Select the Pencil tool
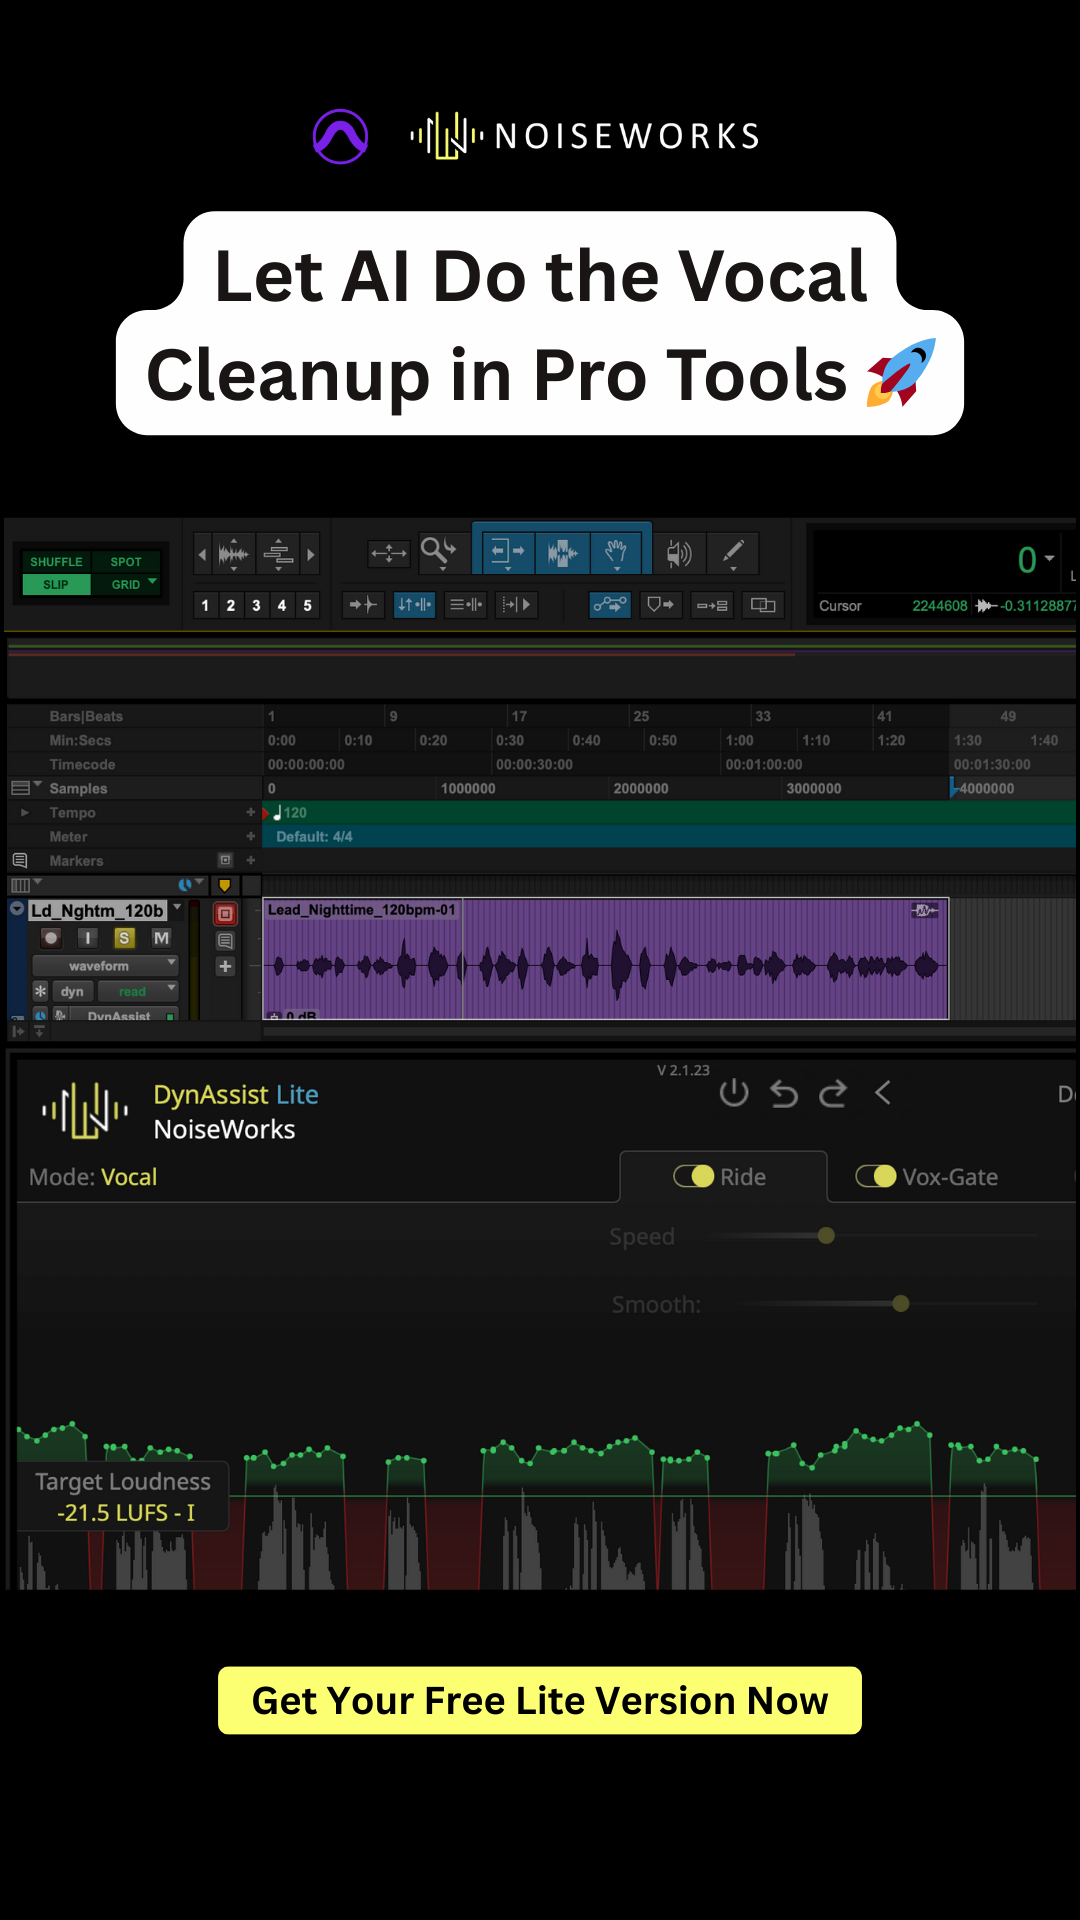Image resolution: width=1080 pixels, height=1920 pixels. pyautogui.click(x=733, y=552)
